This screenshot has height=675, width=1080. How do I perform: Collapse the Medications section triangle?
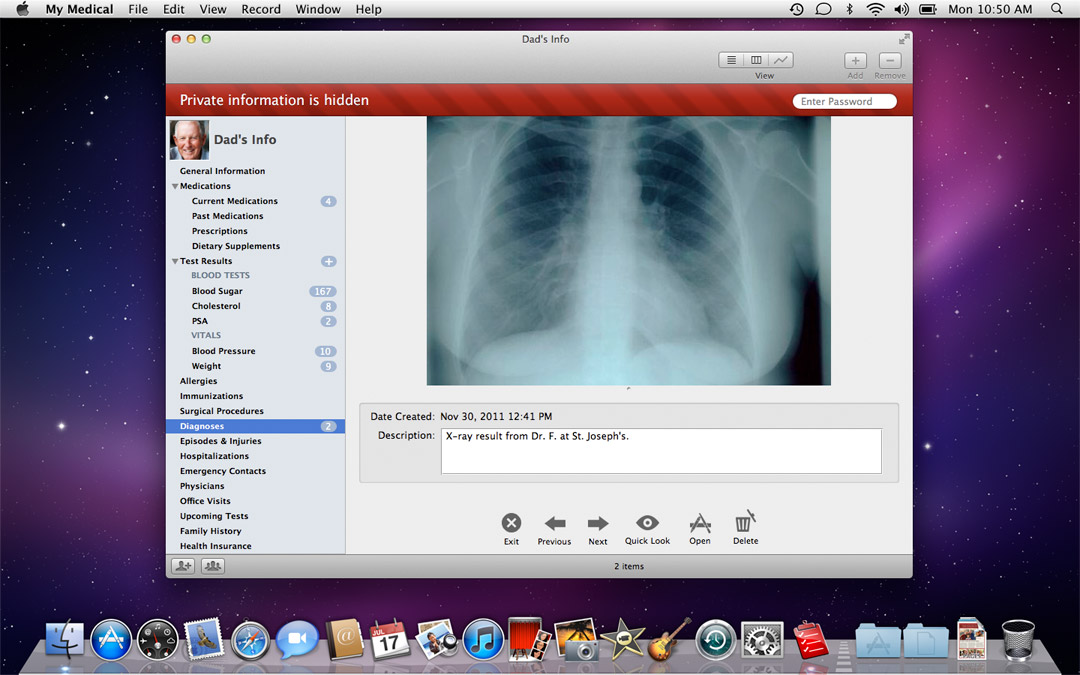175,186
